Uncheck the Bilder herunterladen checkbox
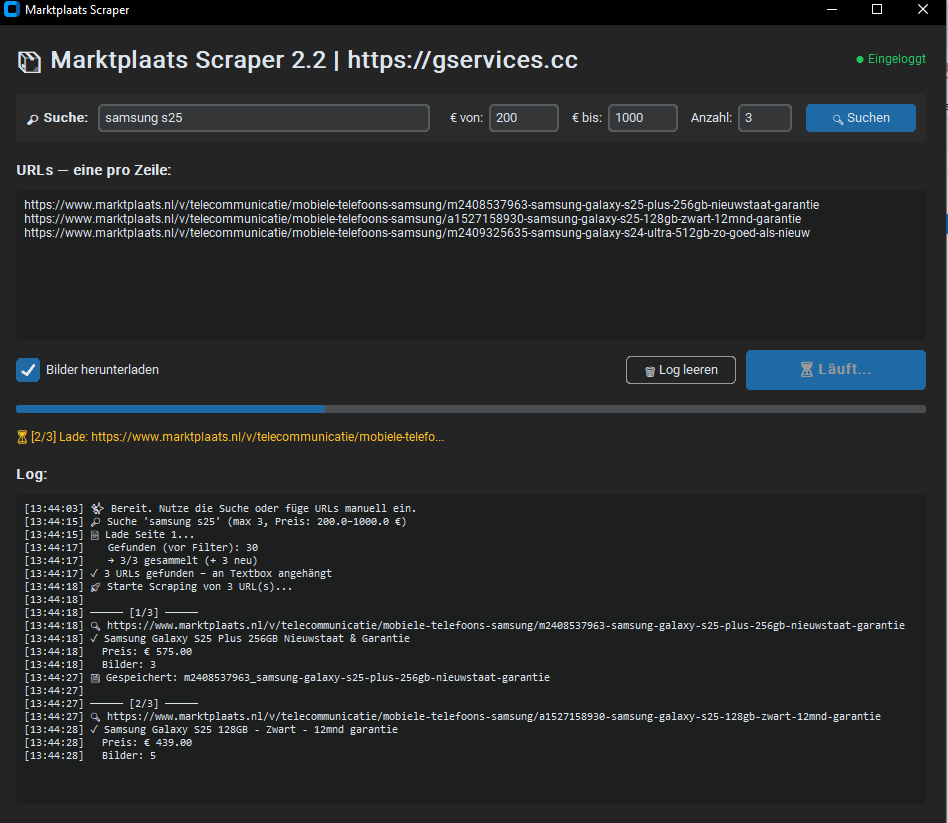The width and height of the screenshot is (948, 823). [28, 370]
